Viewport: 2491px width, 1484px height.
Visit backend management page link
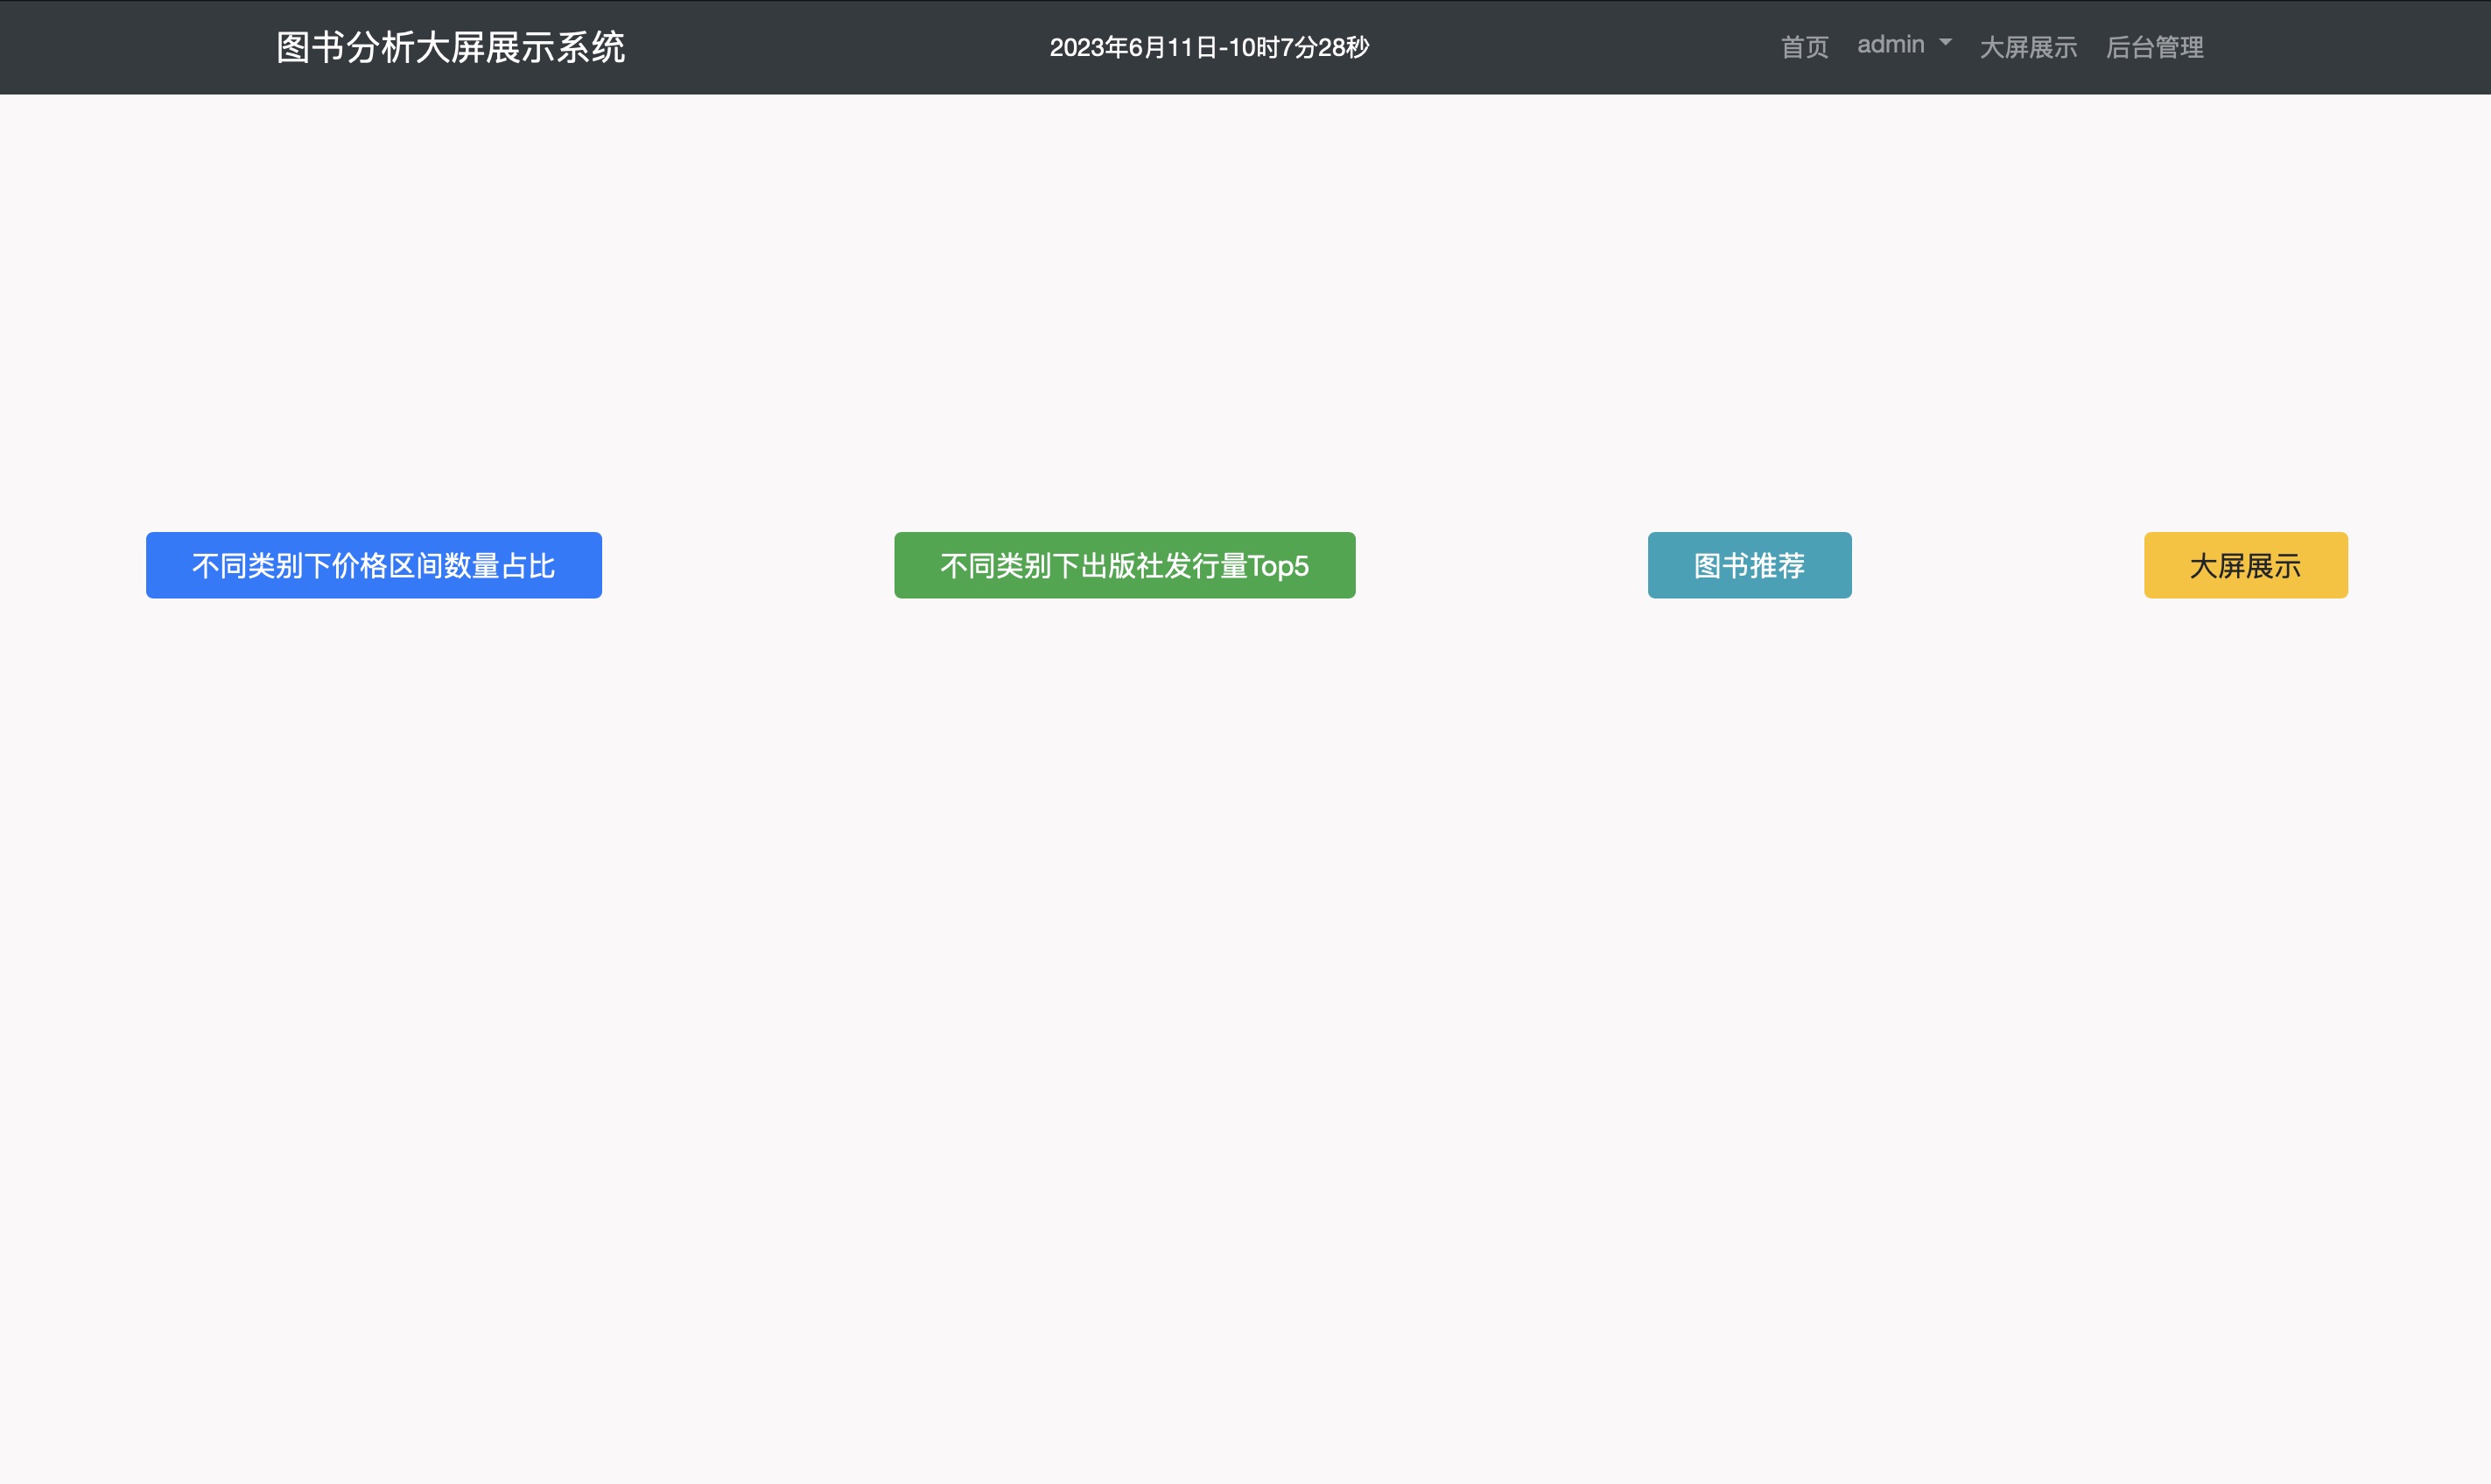pos(2154,47)
